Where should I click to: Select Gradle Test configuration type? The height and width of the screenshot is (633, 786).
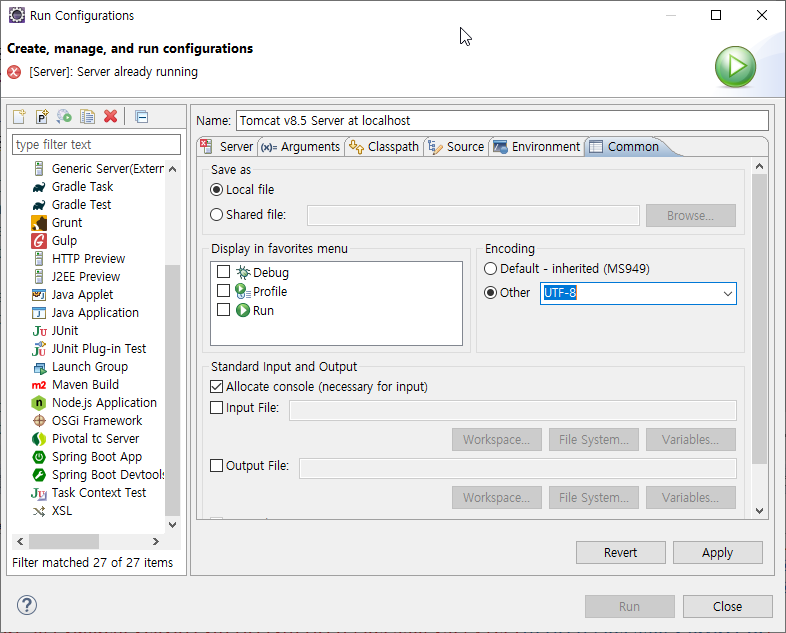pyautogui.click(x=81, y=204)
